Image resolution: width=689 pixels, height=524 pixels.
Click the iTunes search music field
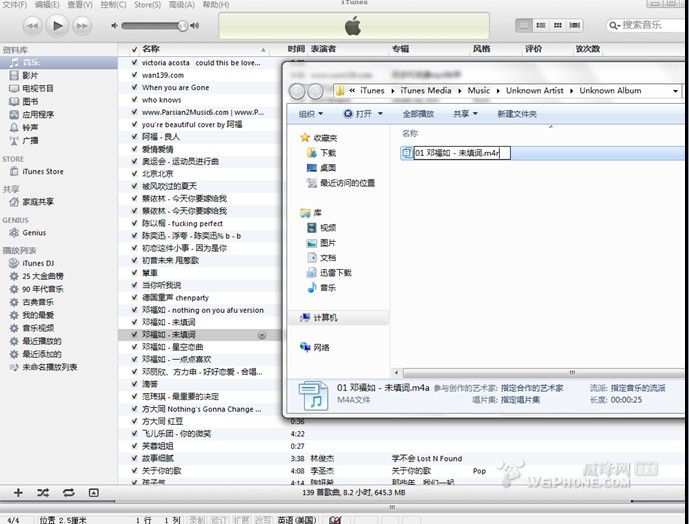pyautogui.click(x=647, y=25)
